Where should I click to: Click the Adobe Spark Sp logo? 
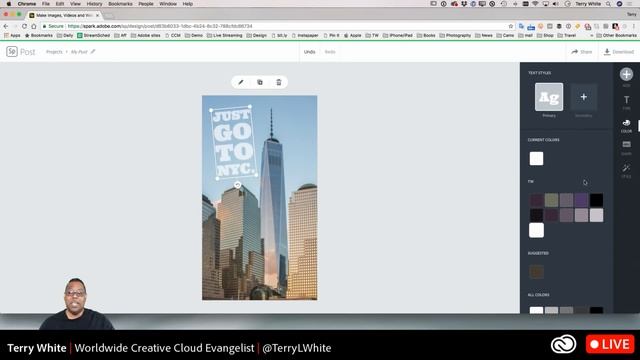[12, 51]
